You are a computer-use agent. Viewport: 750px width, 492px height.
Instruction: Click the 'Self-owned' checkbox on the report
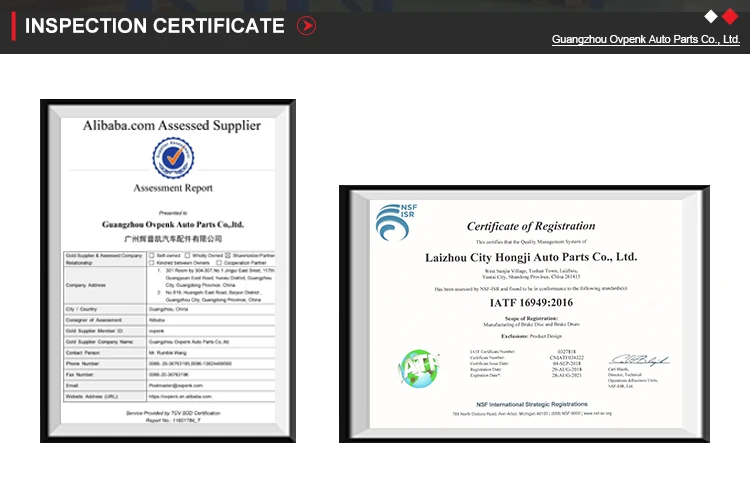click(152, 255)
